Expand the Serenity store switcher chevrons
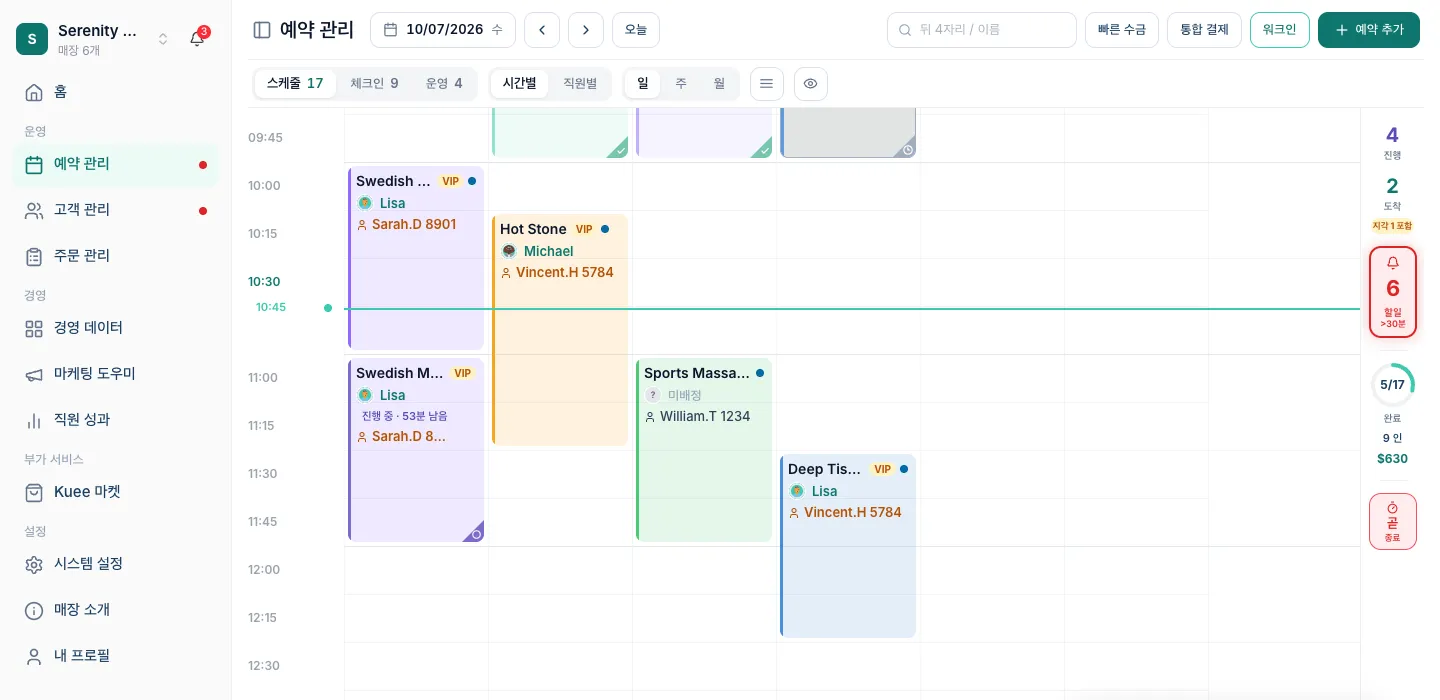Screen dimensions: 1440x700 tap(163, 39)
